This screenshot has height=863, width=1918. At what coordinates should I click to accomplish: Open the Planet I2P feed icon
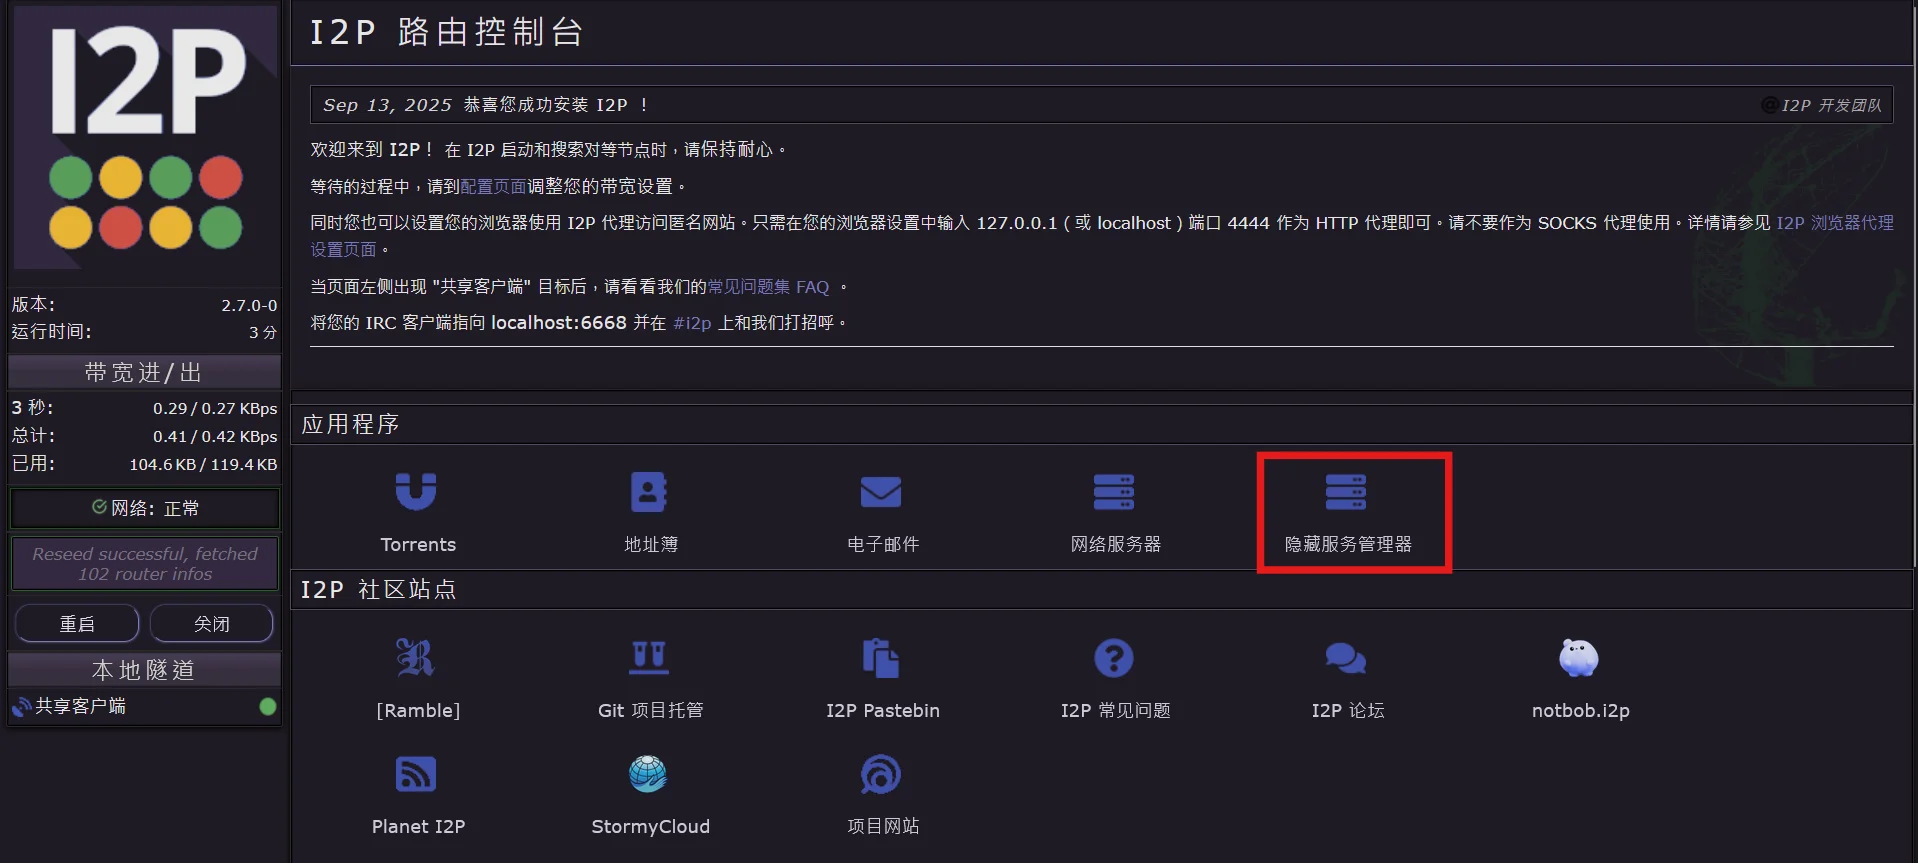pyautogui.click(x=417, y=775)
